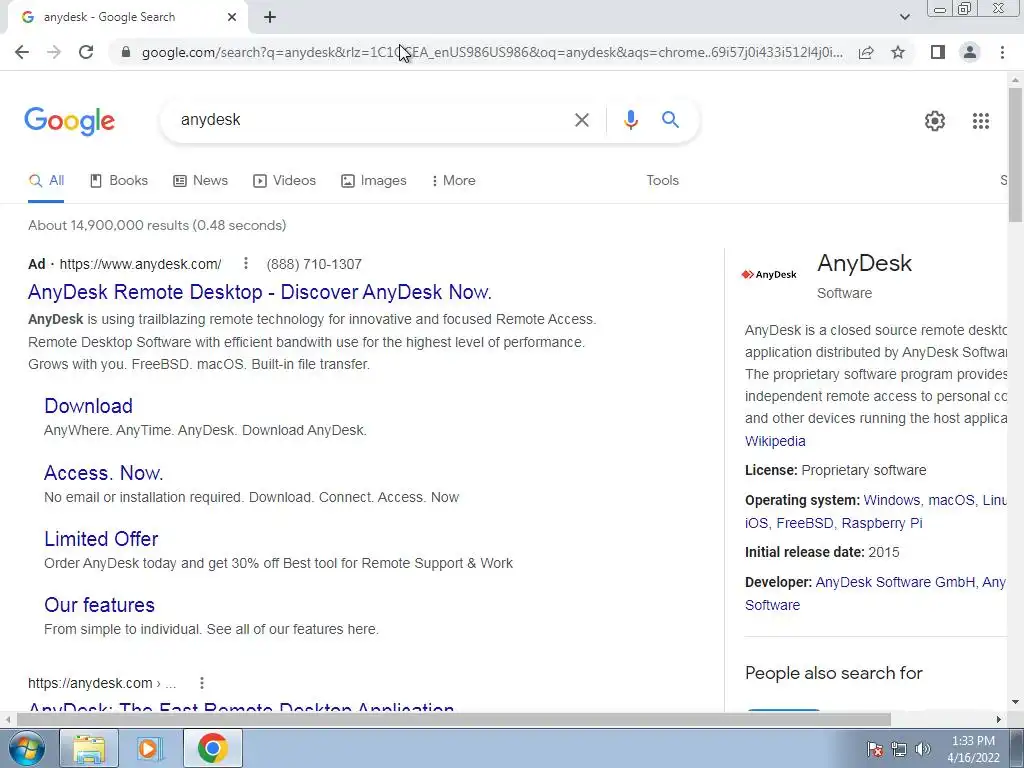
Task: Open Windows Explorer from the taskbar
Action: 89,748
